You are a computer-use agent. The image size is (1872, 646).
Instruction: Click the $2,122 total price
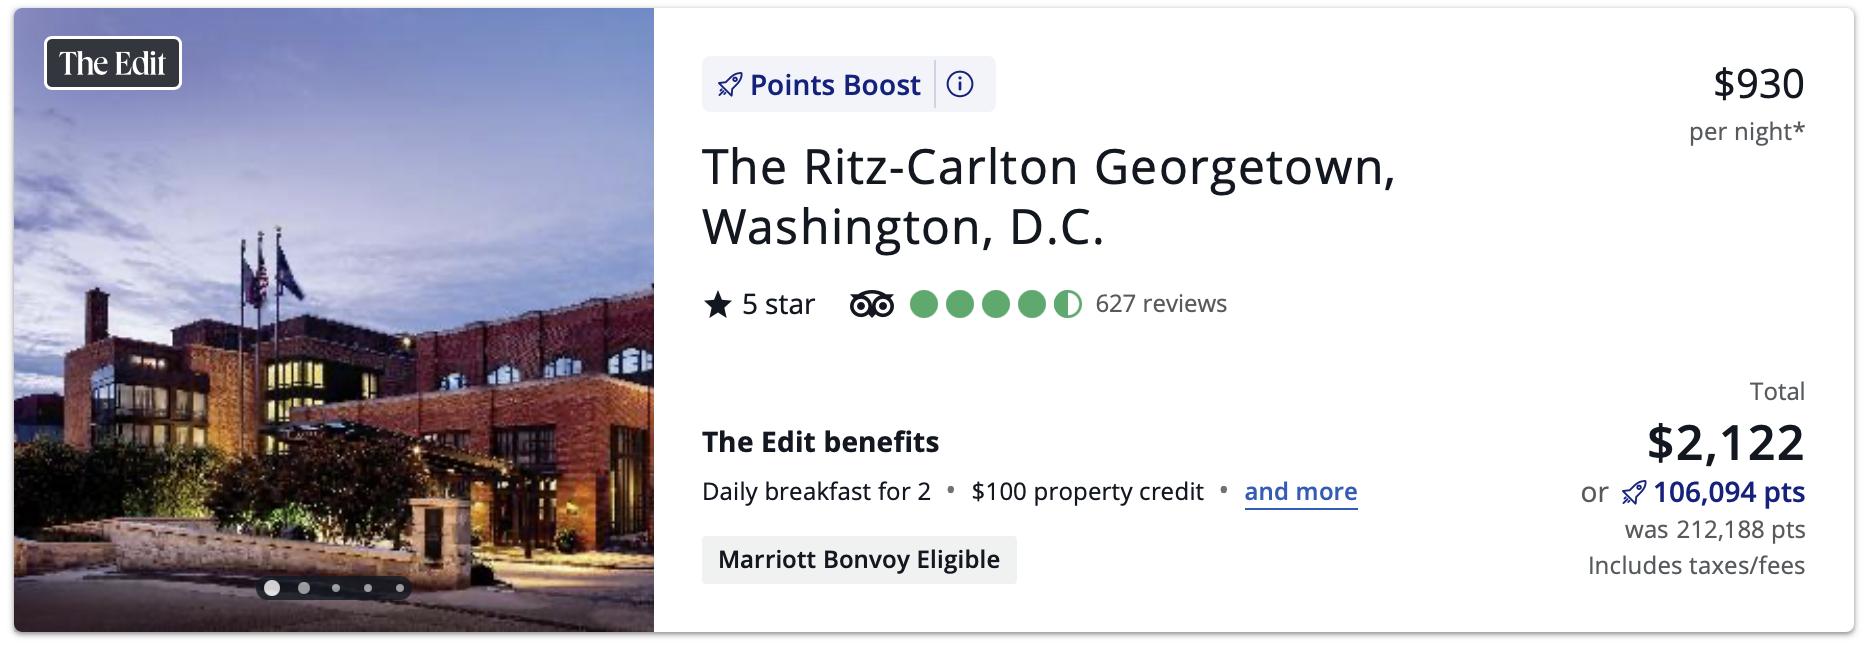pyautogui.click(x=1725, y=443)
